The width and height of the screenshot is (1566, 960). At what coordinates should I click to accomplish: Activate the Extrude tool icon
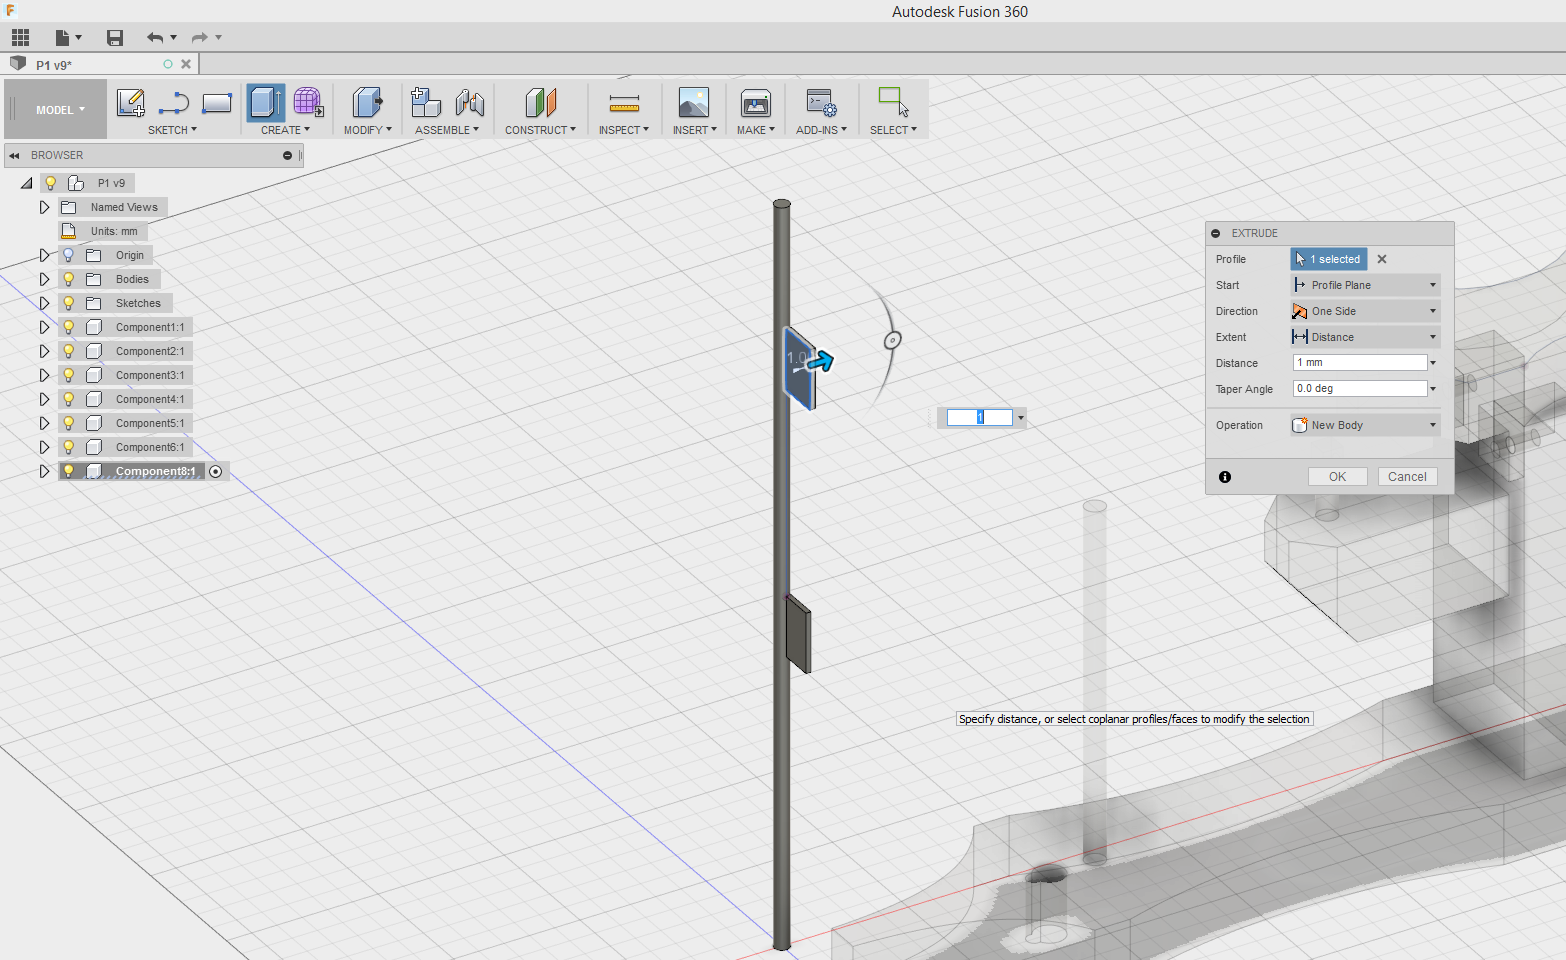[x=266, y=103]
